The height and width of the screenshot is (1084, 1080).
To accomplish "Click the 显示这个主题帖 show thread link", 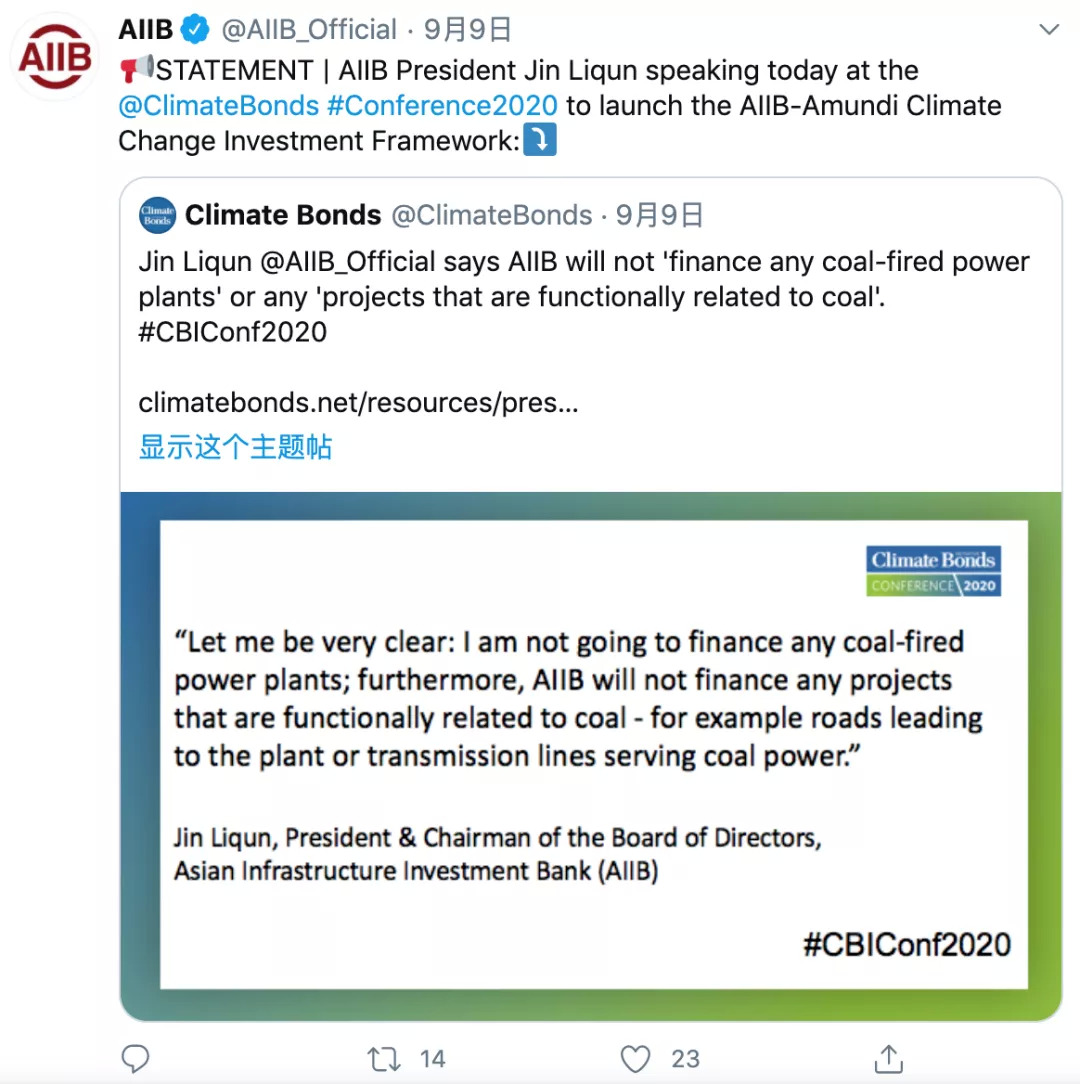I will (235, 447).
